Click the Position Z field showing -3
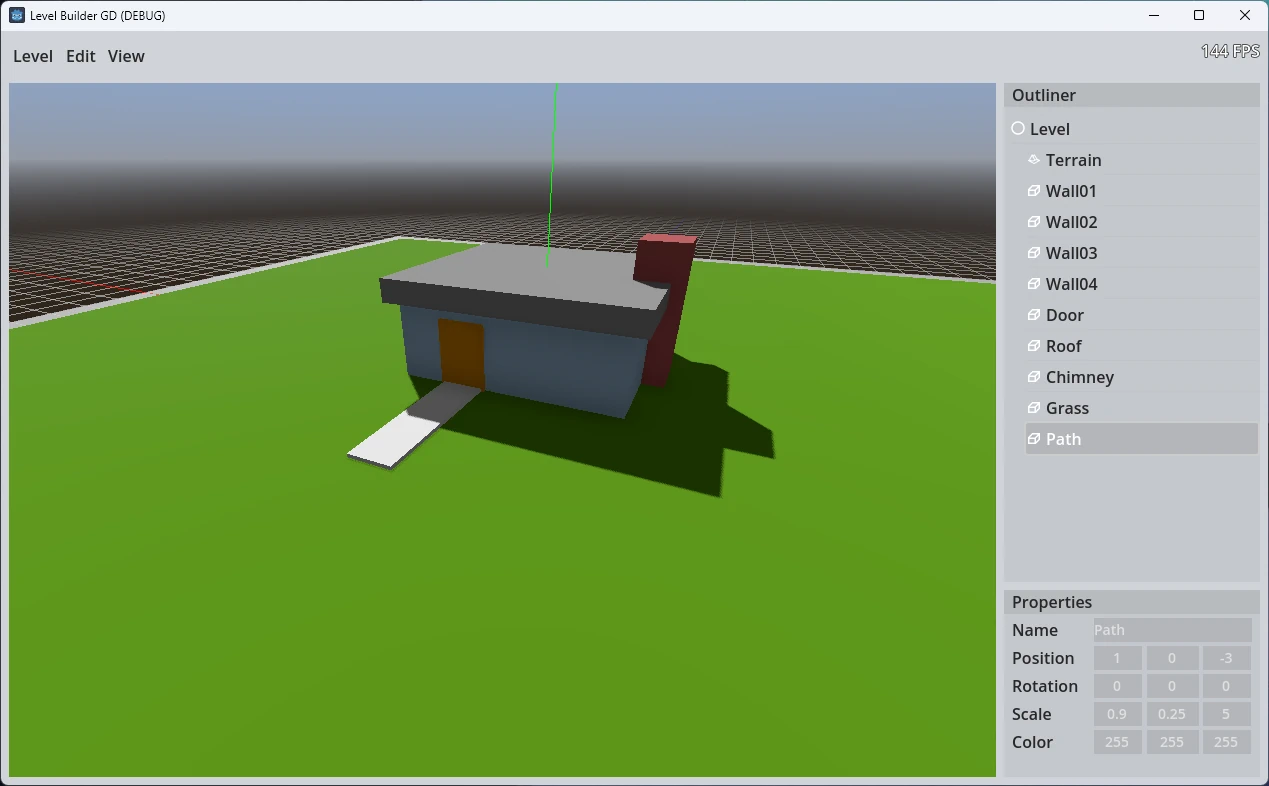The width and height of the screenshot is (1269, 786). (1226, 658)
